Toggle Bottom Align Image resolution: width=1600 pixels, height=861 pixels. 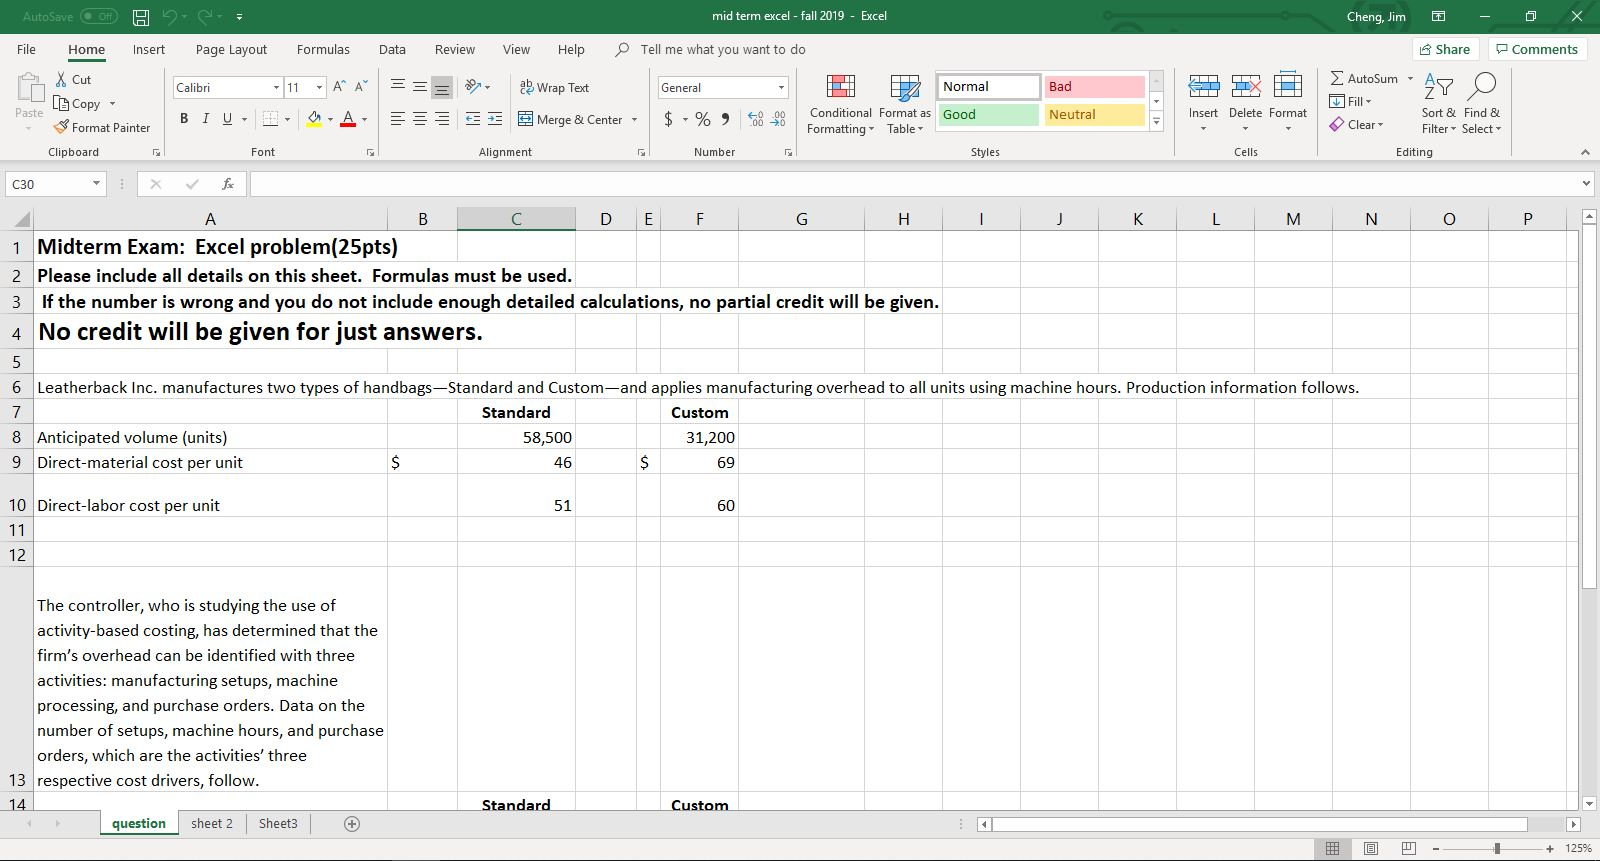[x=442, y=87]
